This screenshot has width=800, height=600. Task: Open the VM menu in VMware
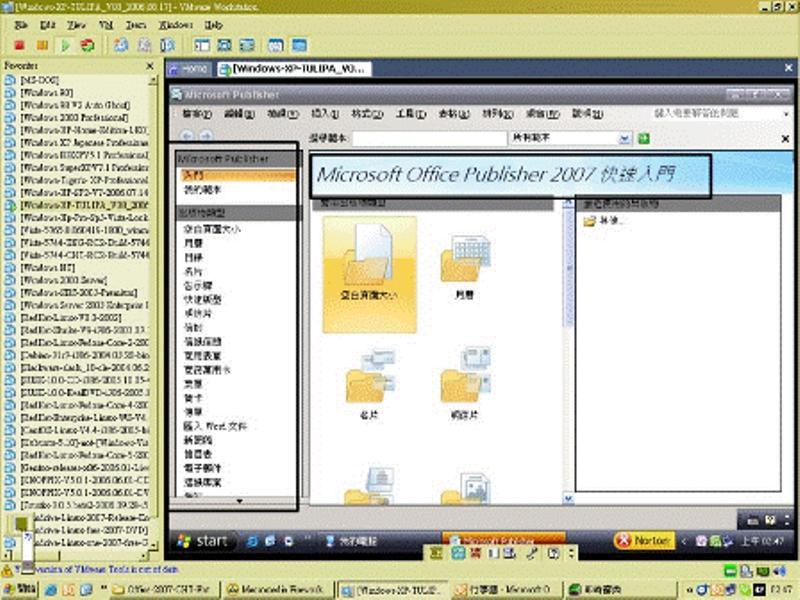106,24
